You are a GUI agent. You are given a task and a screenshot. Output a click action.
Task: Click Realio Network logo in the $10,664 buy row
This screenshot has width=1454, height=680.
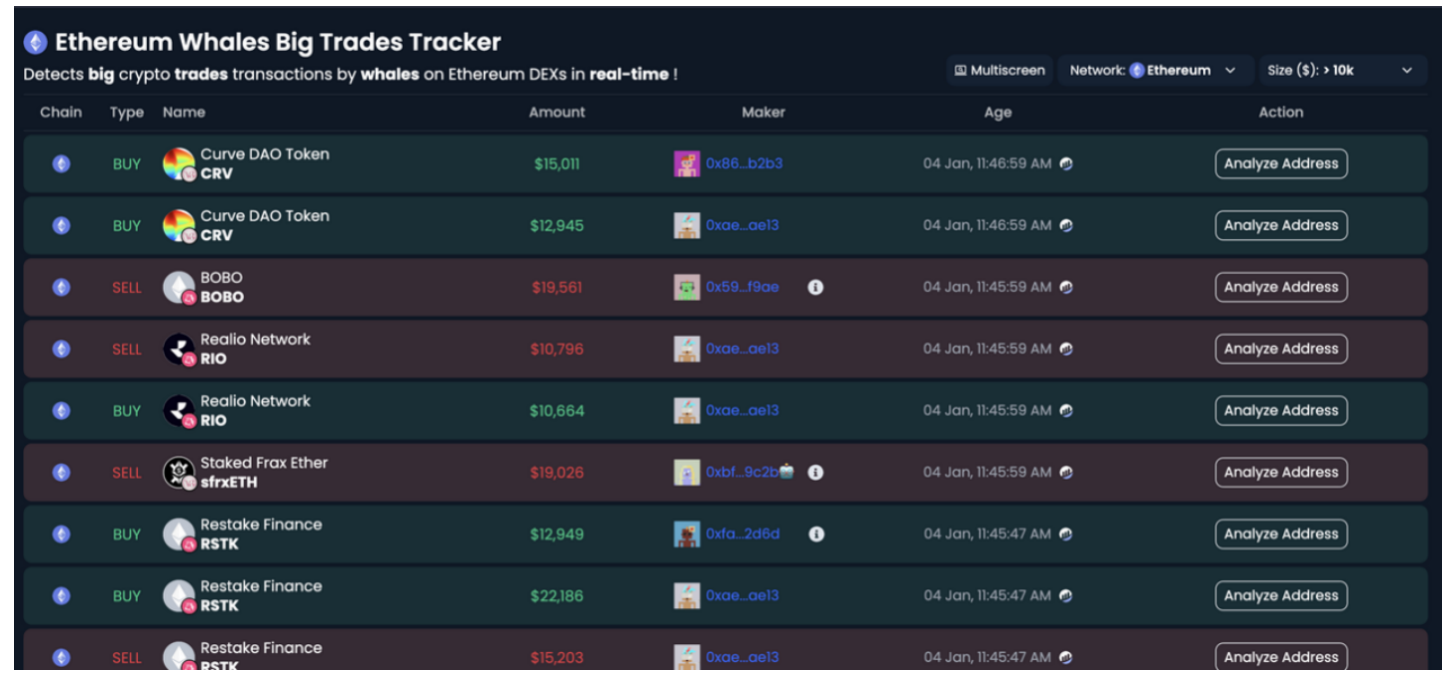pos(179,411)
